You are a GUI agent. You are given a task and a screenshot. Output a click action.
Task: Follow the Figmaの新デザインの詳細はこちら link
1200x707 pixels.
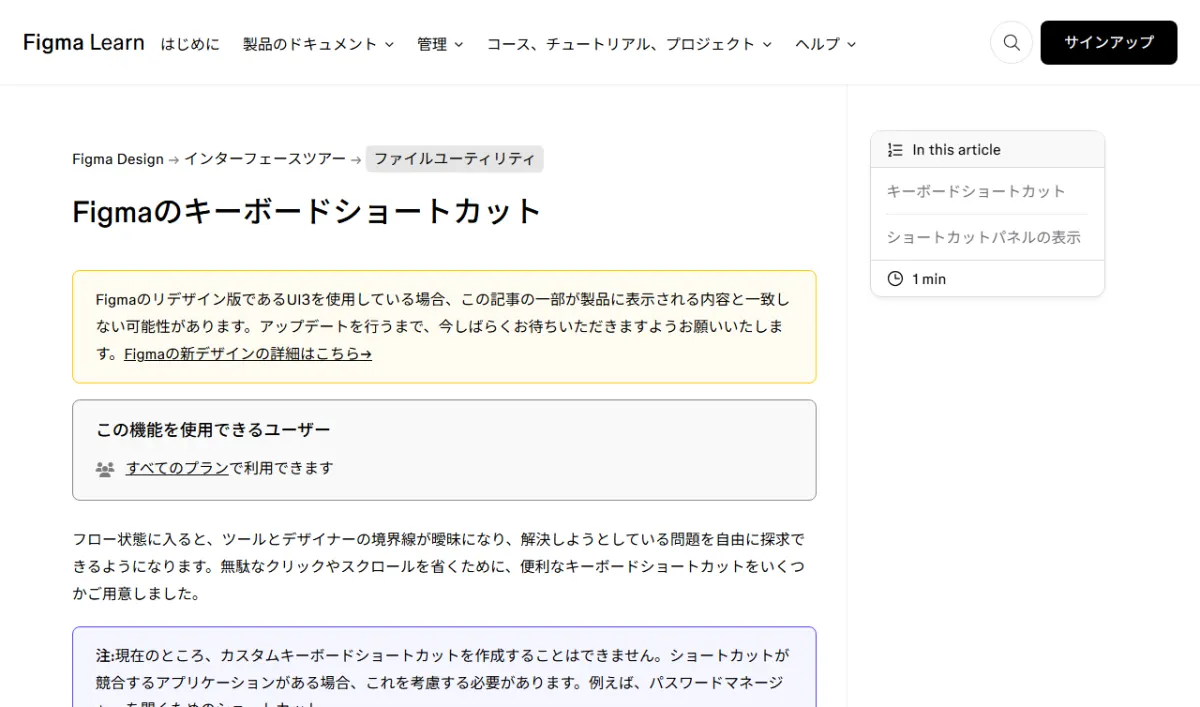click(248, 354)
